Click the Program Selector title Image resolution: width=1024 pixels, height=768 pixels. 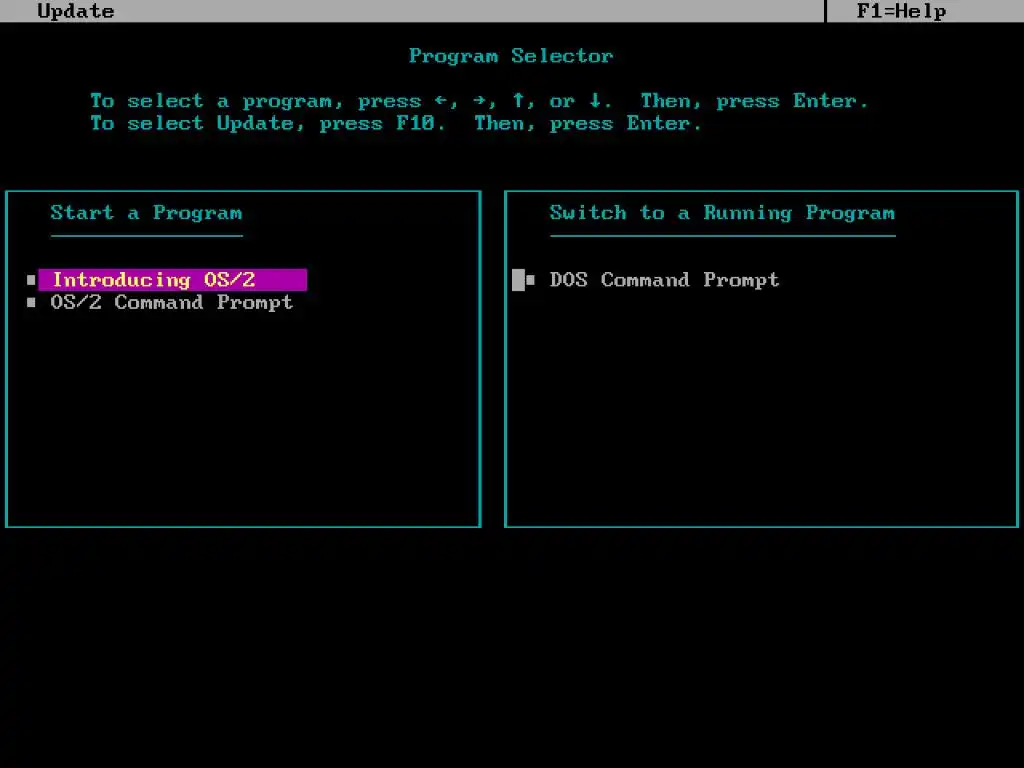tap(511, 56)
